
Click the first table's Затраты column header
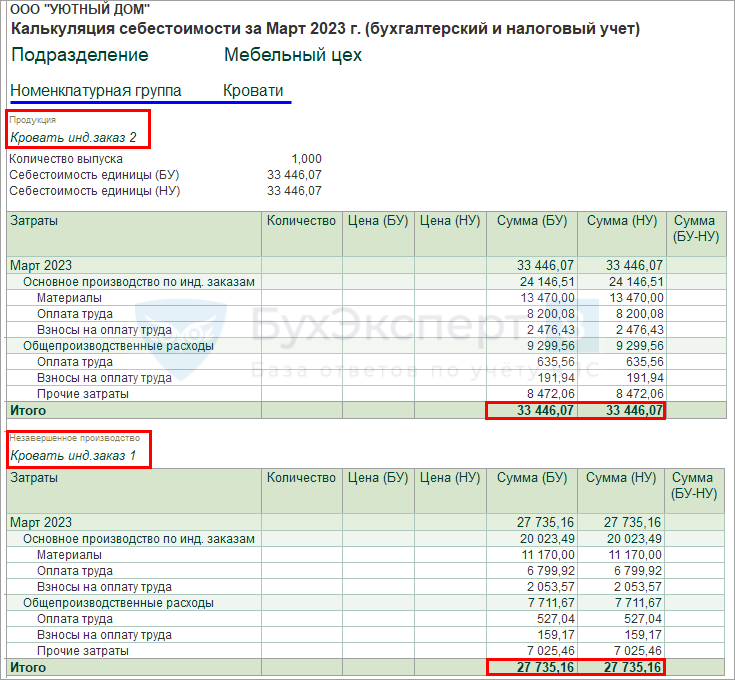[x=134, y=234]
